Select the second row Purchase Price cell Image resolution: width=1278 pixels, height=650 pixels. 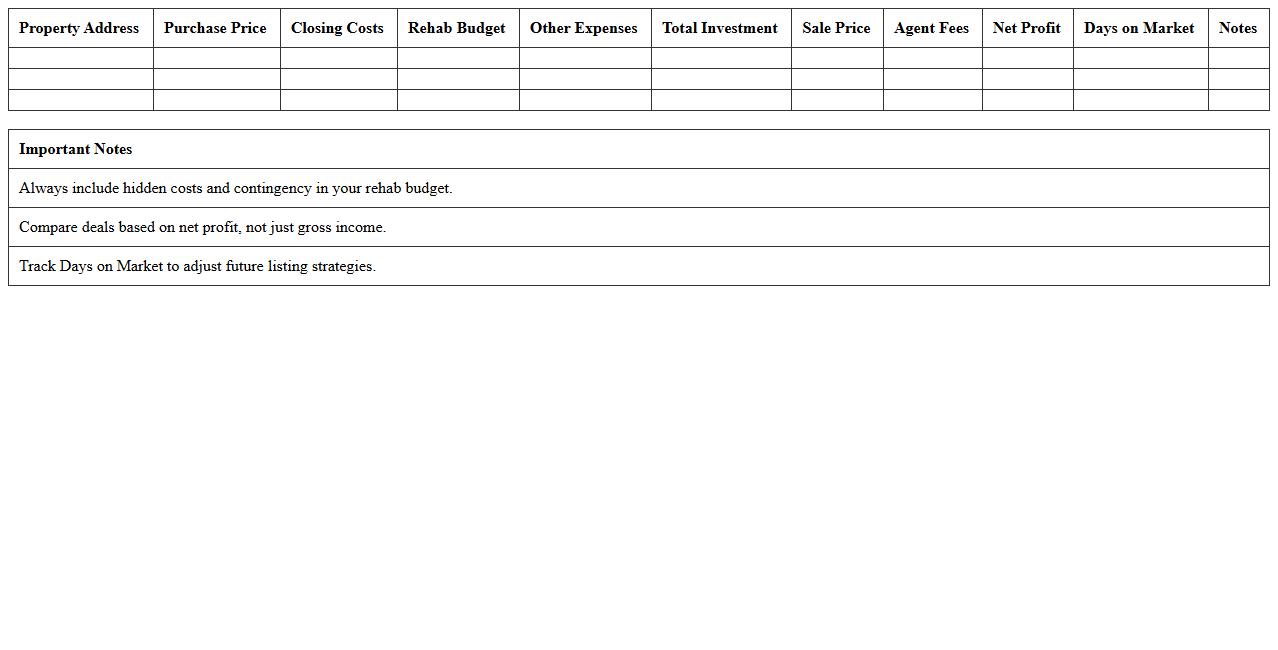215,79
